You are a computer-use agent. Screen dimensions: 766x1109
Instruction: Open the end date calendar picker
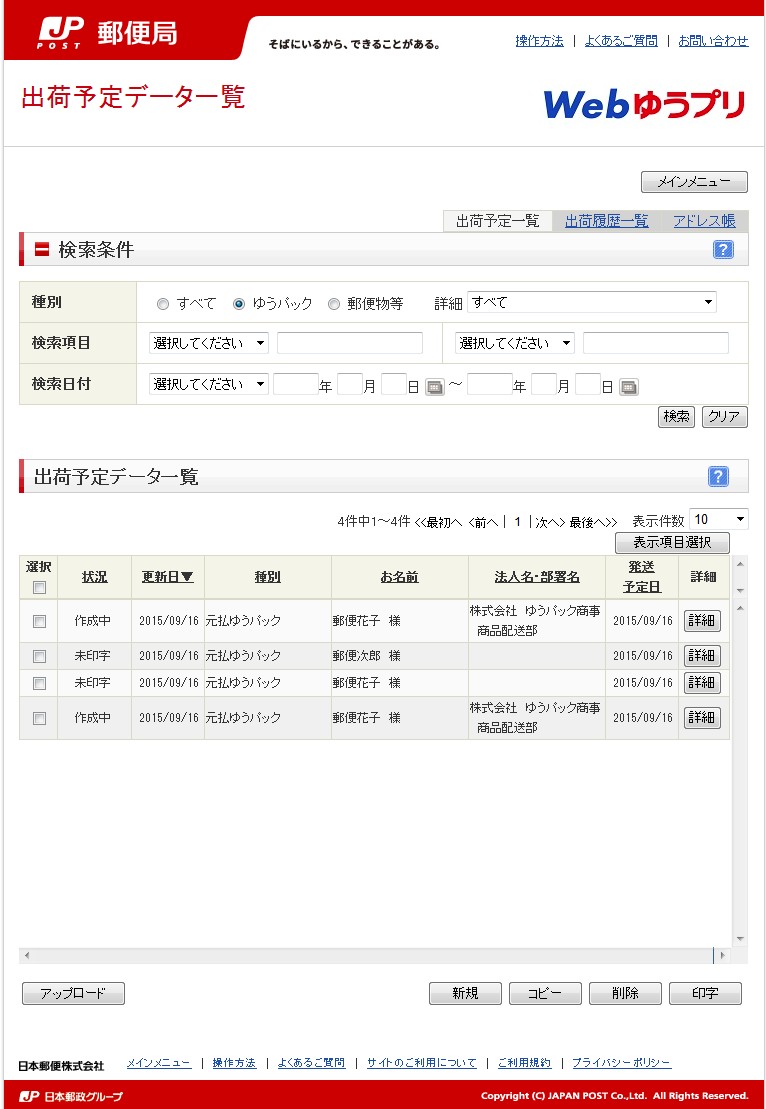pos(628,387)
